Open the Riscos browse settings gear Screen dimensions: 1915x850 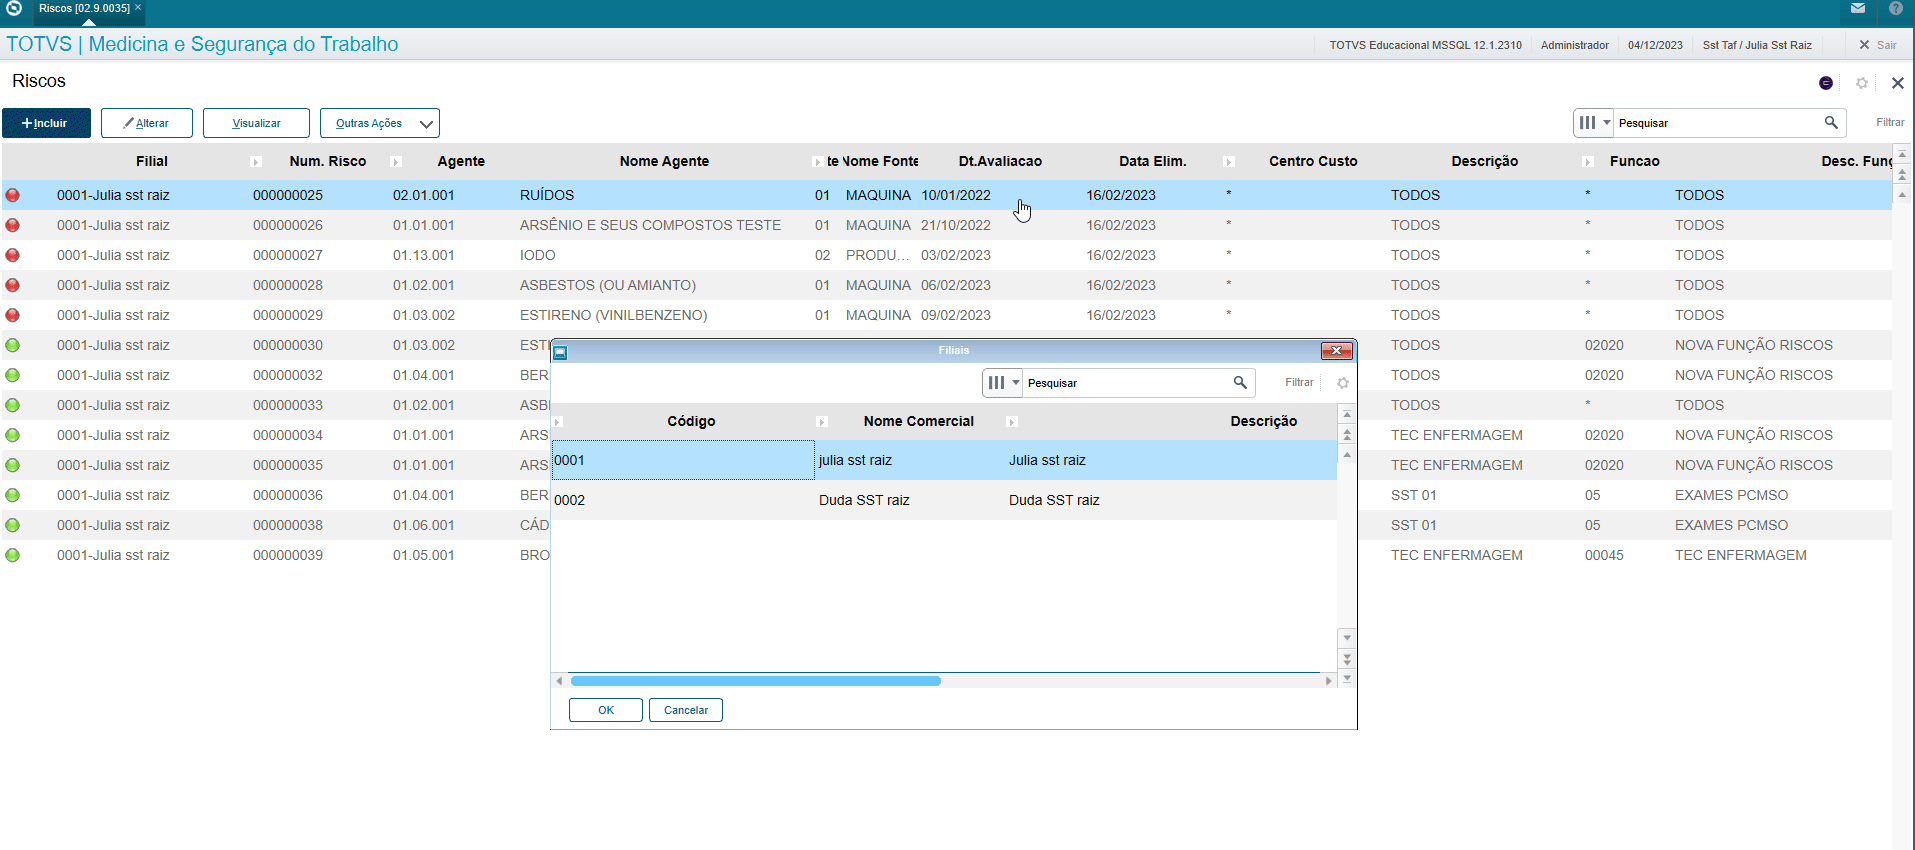click(1862, 83)
